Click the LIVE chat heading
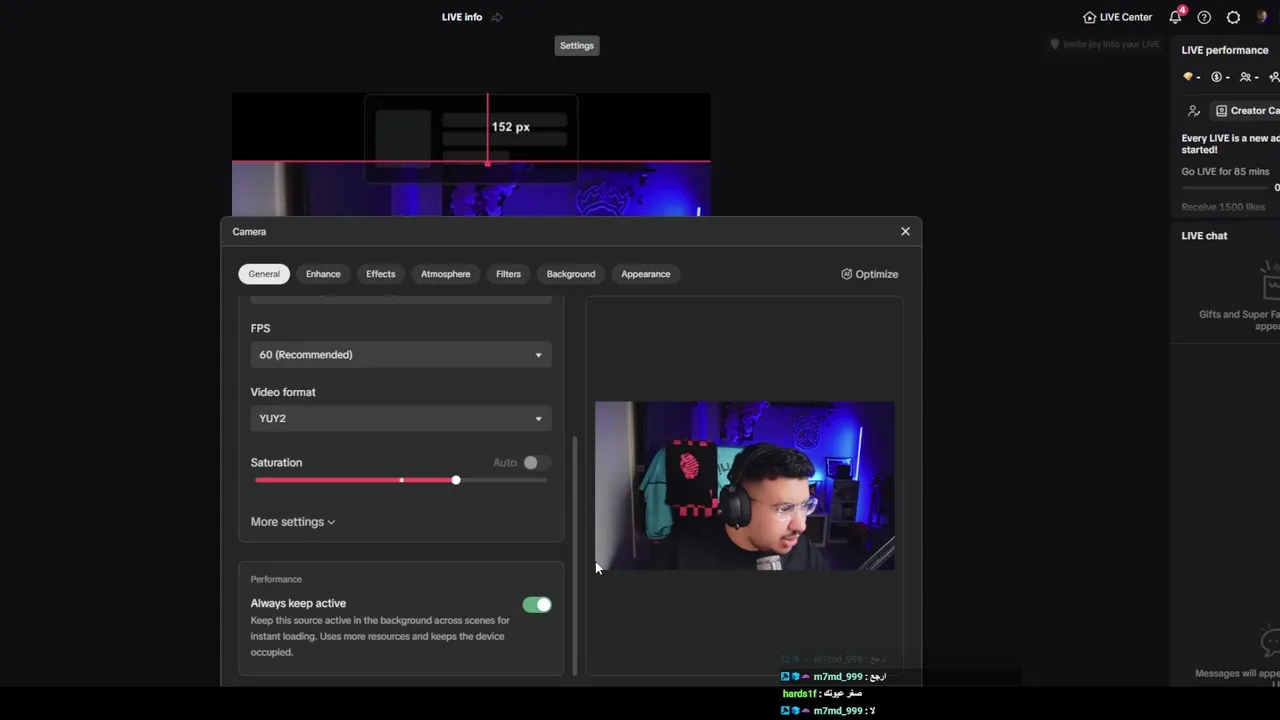Screen dimensions: 1280x720 coord(1204,236)
